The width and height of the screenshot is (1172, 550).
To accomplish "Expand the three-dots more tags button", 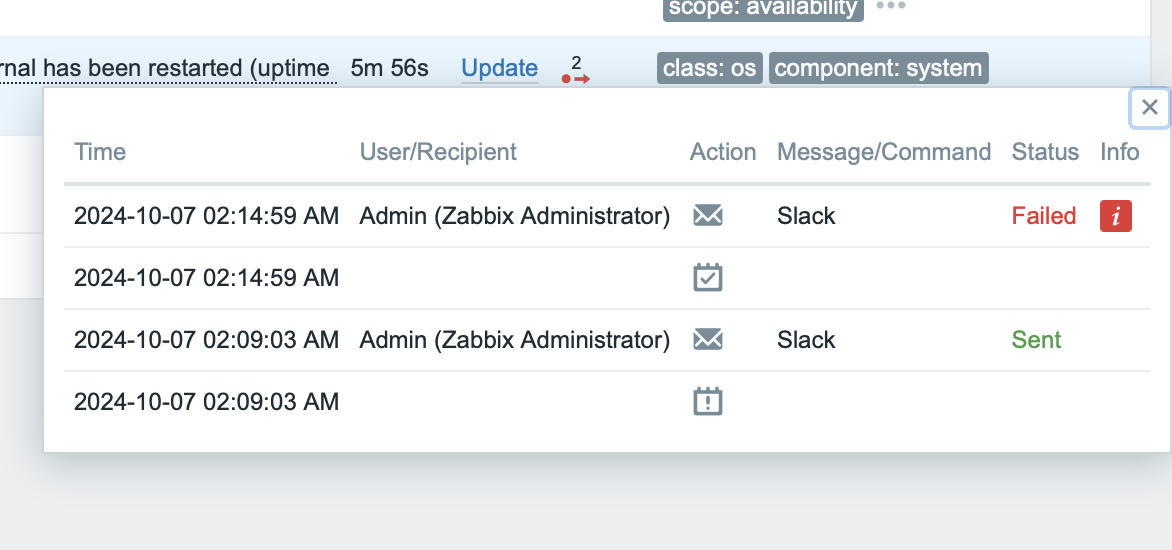I will tap(890, 6).
